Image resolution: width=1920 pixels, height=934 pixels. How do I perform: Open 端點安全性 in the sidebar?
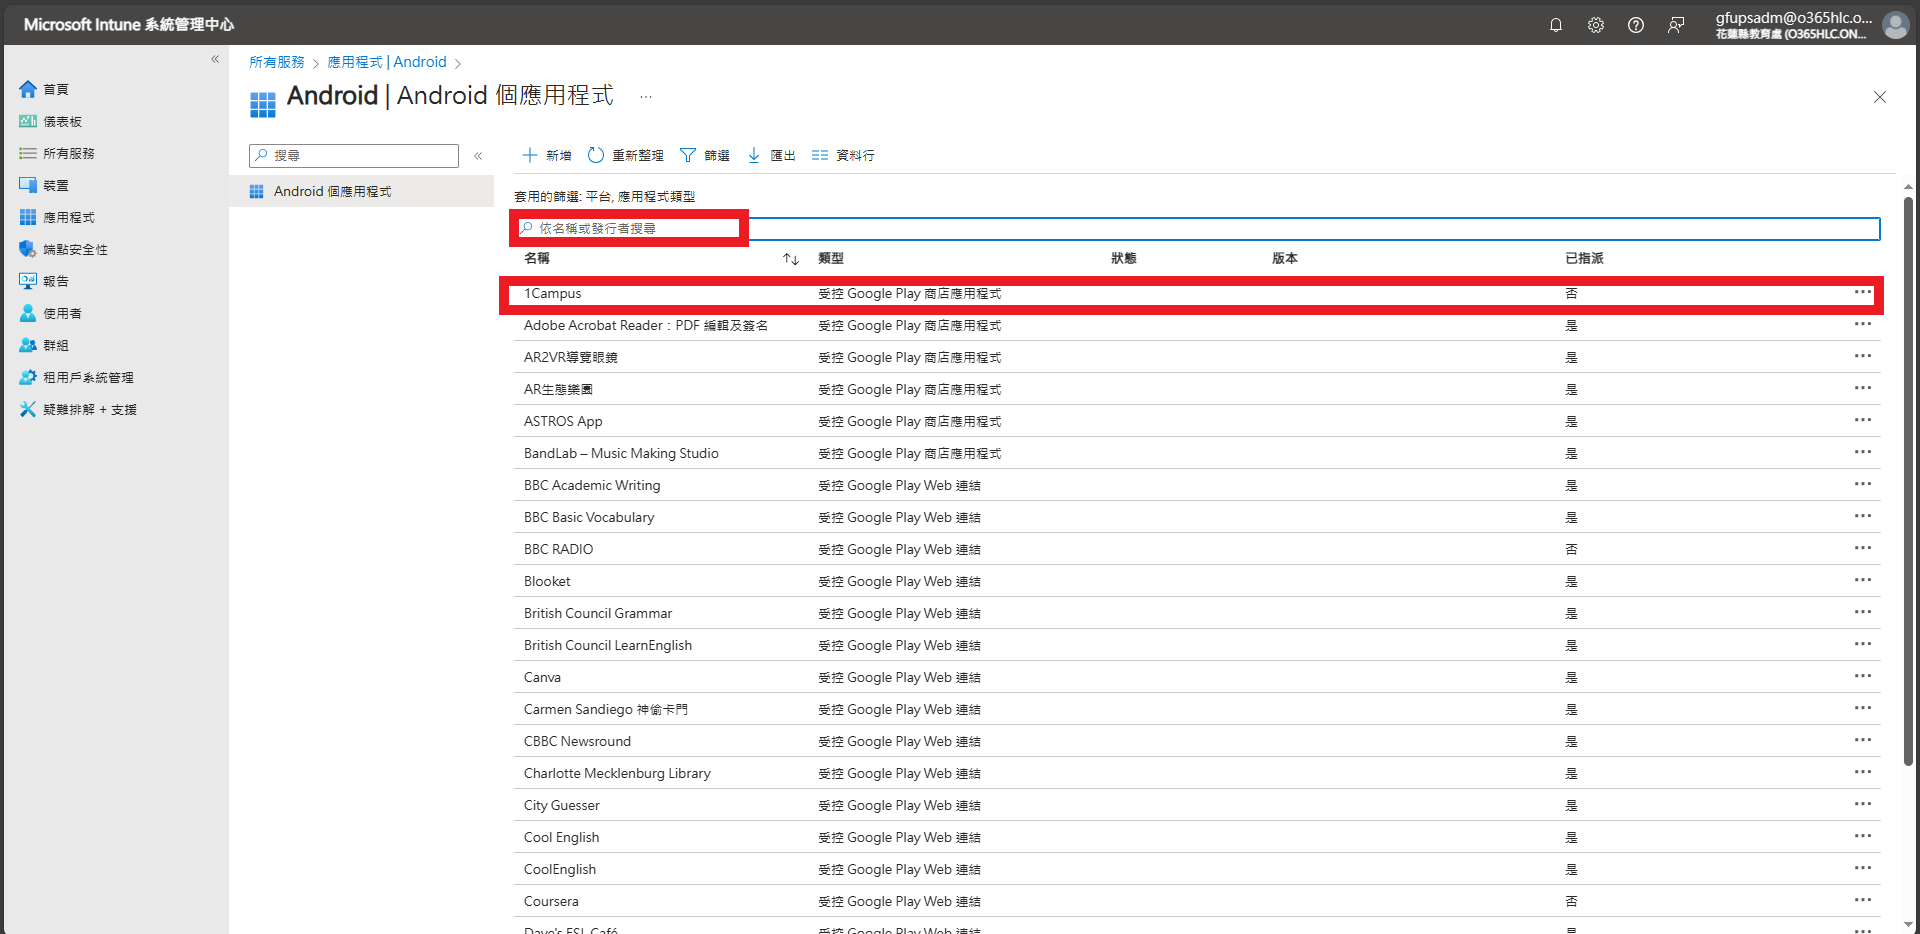click(75, 249)
